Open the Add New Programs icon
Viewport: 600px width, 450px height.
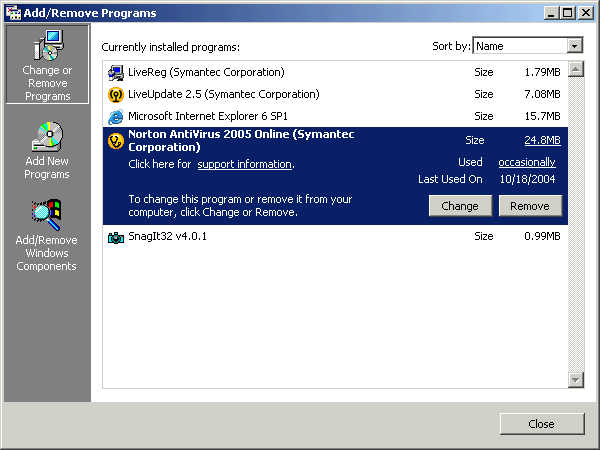47,136
